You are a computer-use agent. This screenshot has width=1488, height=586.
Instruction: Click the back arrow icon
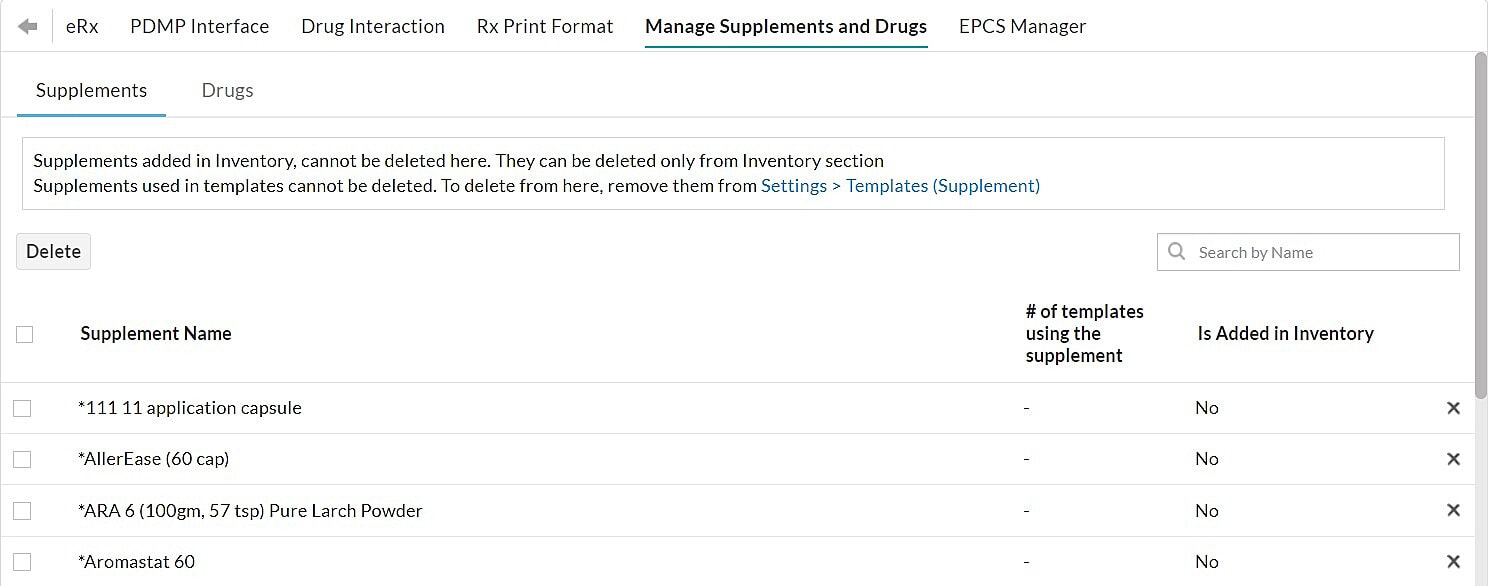[28, 27]
